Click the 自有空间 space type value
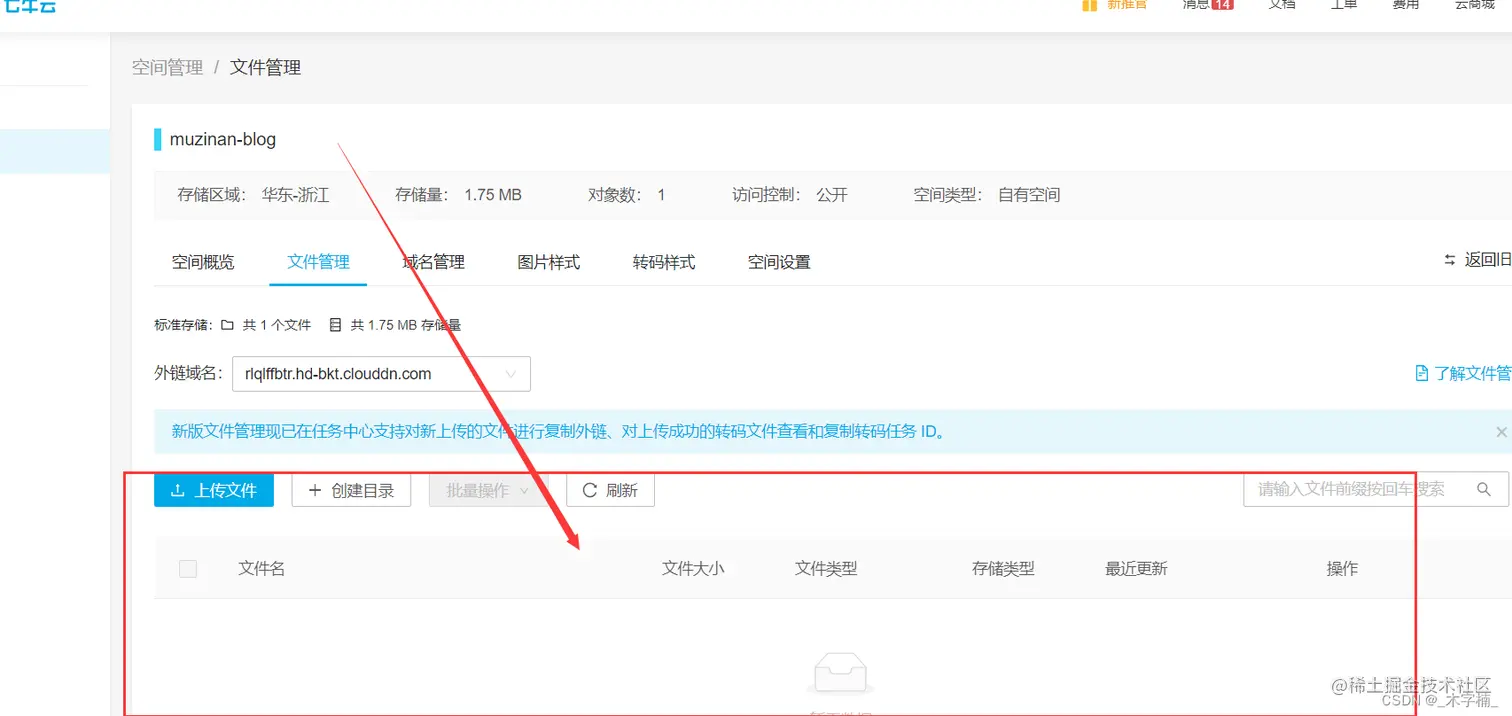This screenshot has height=716, width=1512. tap(1029, 195)
